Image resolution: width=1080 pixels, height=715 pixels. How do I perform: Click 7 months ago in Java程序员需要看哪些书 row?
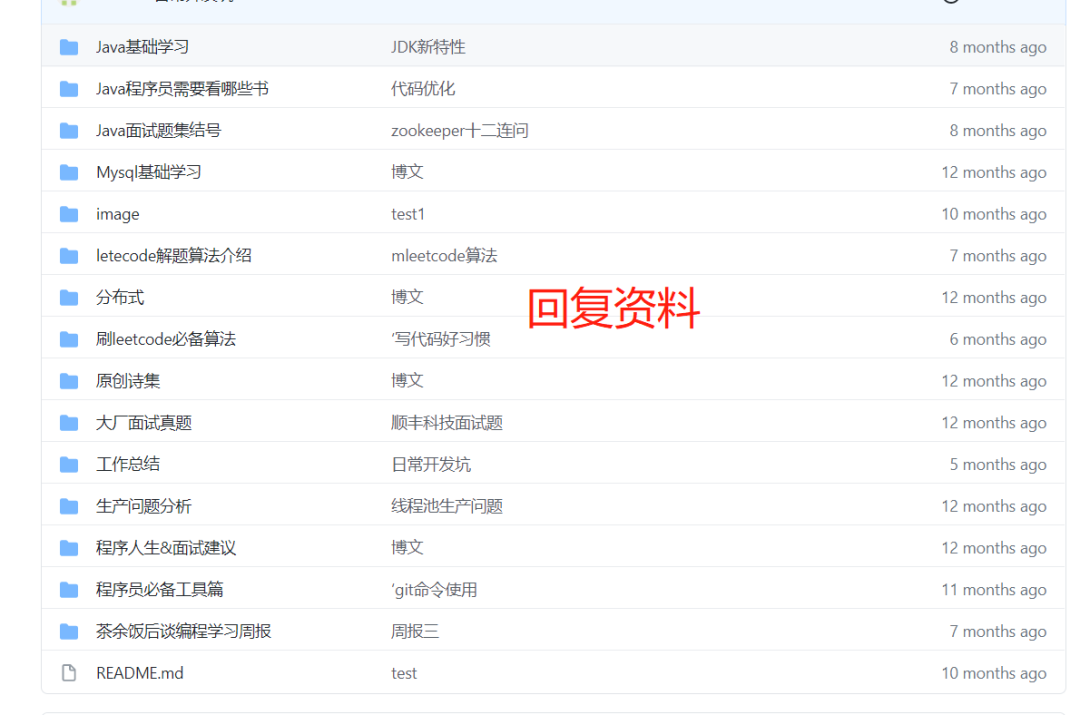(x=998, y=89)
